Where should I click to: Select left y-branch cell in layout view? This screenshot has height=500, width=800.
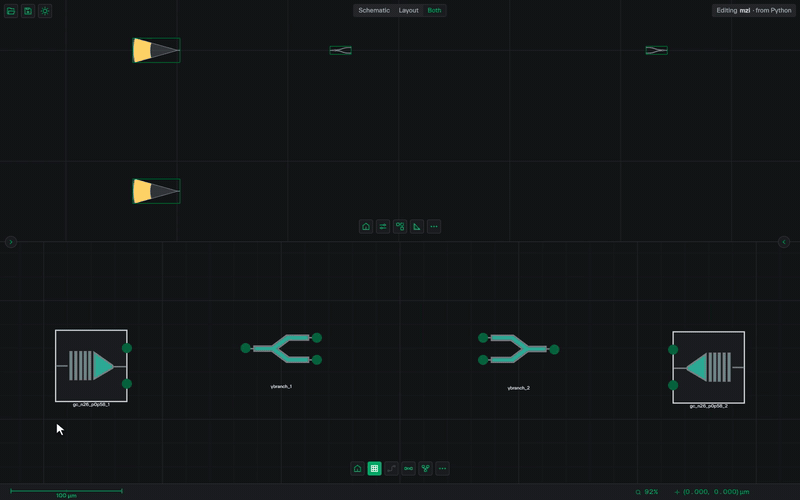(340, 50)
